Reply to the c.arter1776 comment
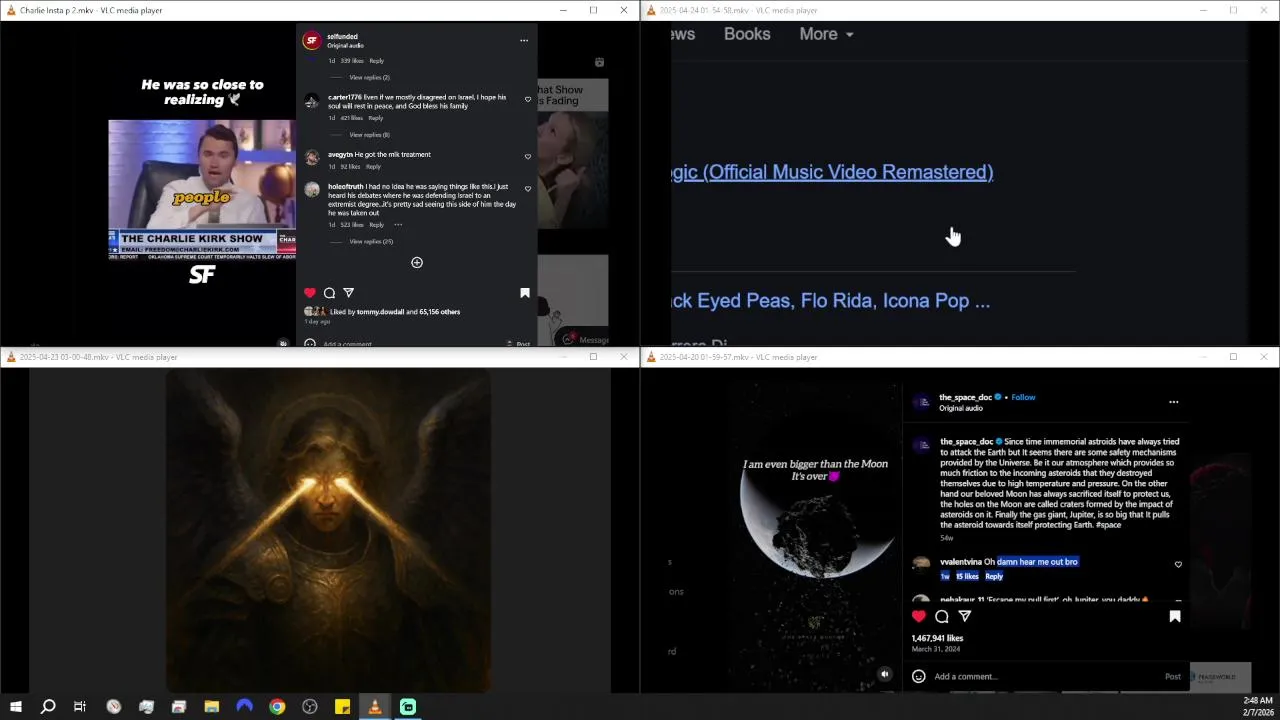The width and height of the screenshot is (1280, 720). point(376,118)
